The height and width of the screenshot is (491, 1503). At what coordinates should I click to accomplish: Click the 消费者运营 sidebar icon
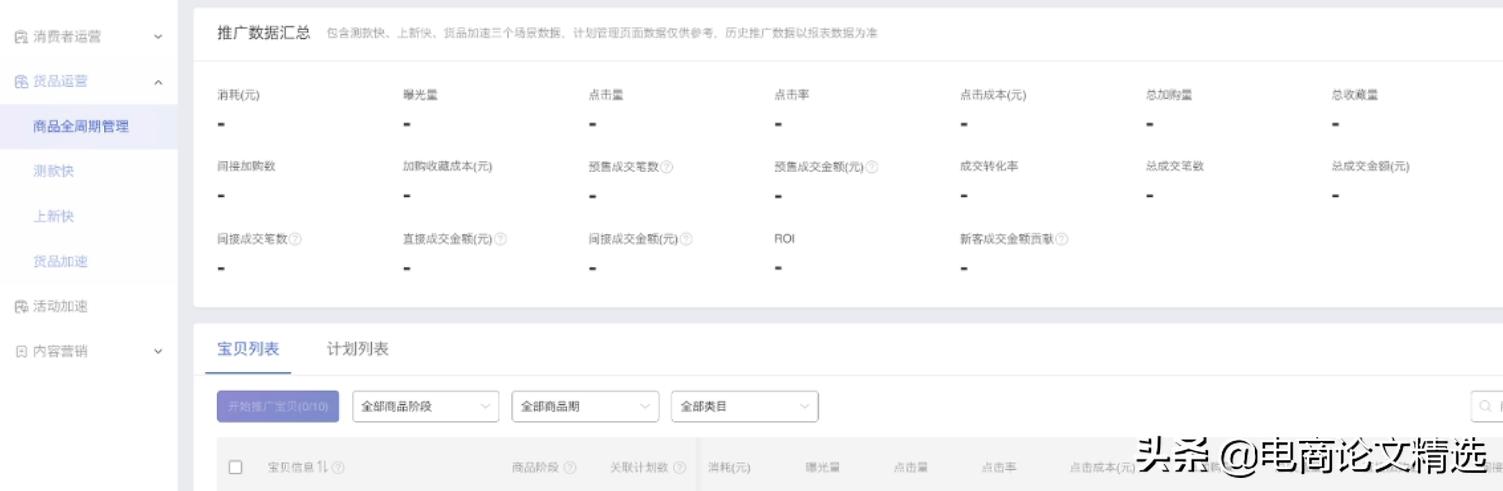[x=21, y=37]
